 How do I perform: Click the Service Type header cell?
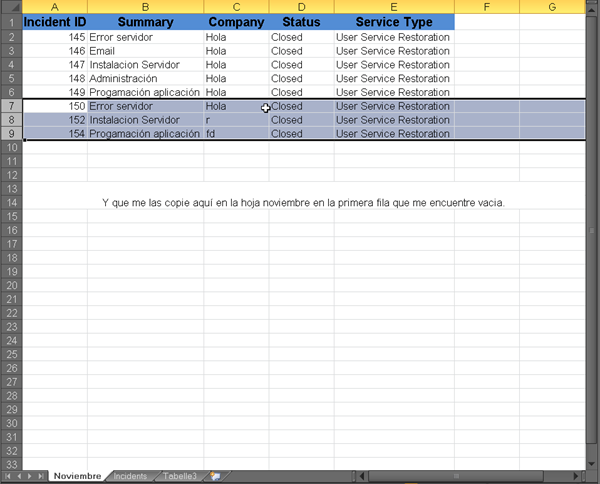(x=394, y=22)
